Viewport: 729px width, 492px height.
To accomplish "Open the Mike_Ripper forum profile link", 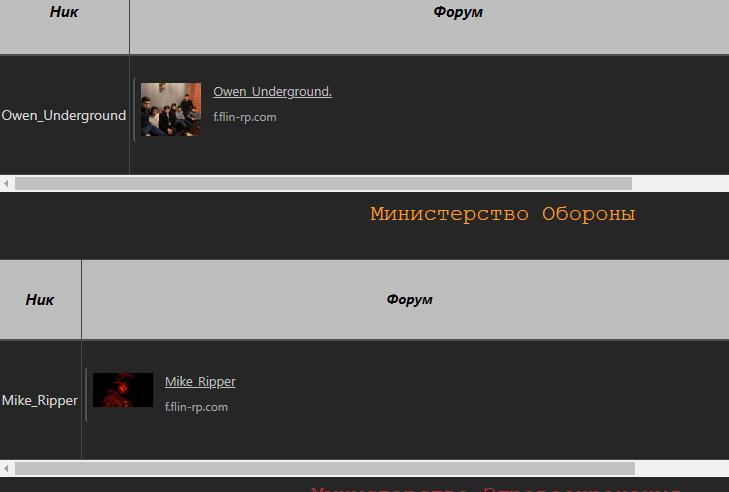I will [200, 382].
